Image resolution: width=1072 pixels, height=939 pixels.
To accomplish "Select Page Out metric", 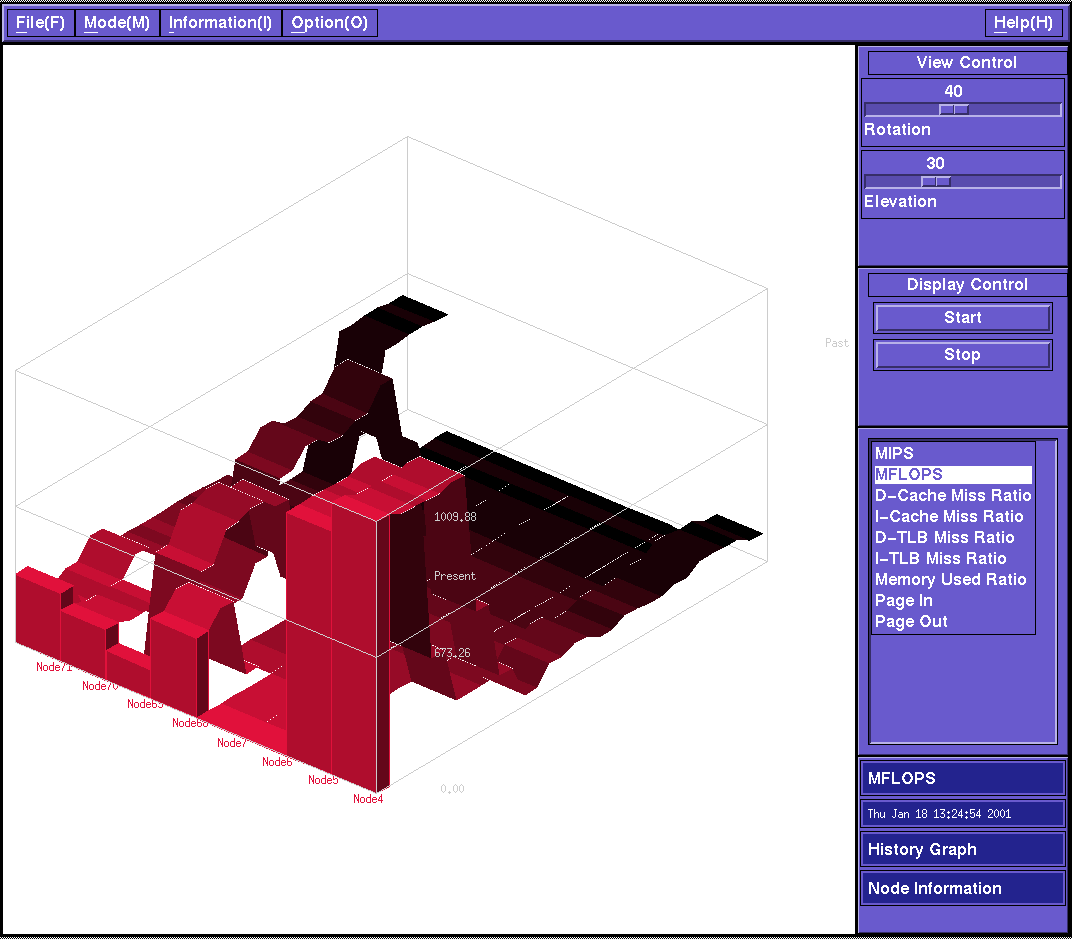I will tap(911, 622).
